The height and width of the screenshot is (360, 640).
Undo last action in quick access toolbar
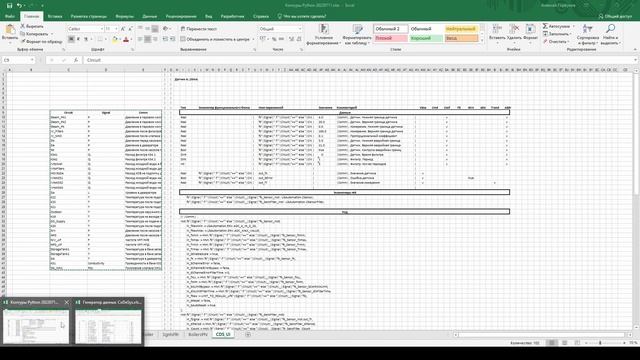19,5
